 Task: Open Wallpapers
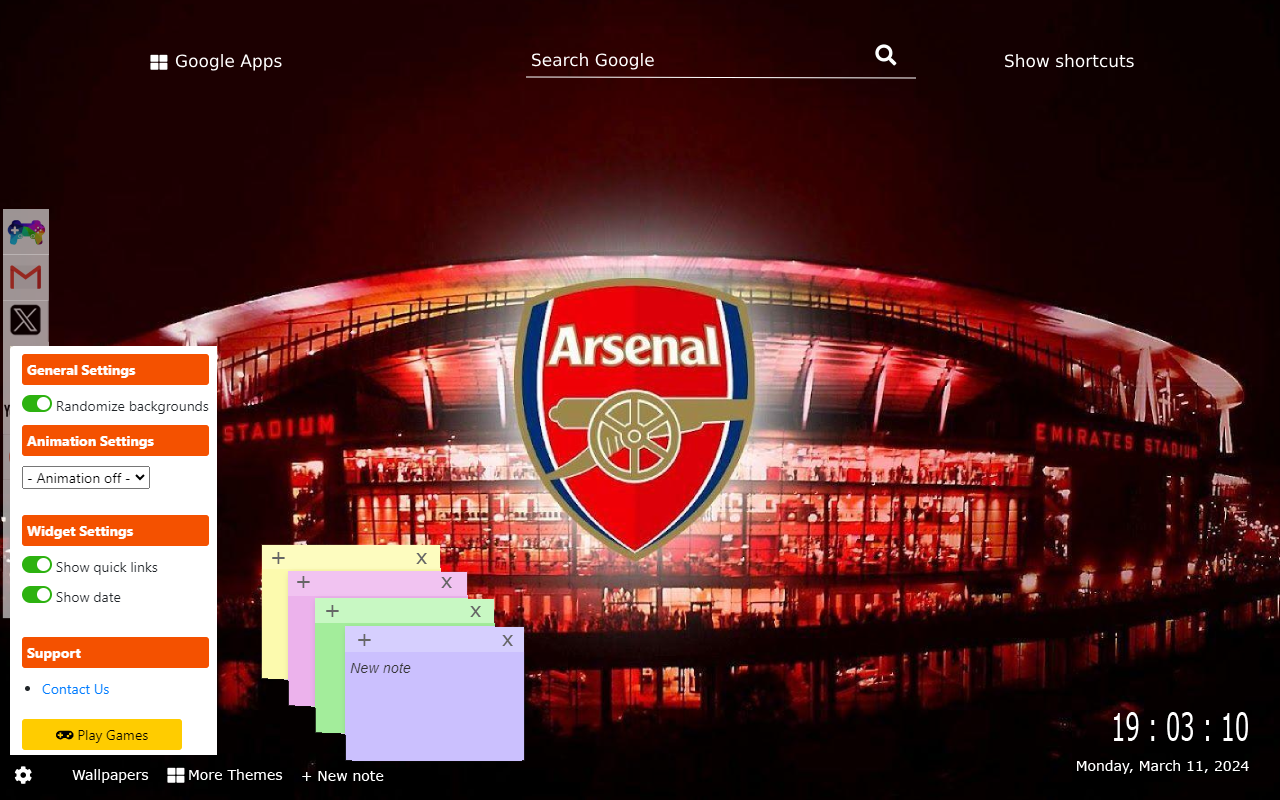click(110, 775)
